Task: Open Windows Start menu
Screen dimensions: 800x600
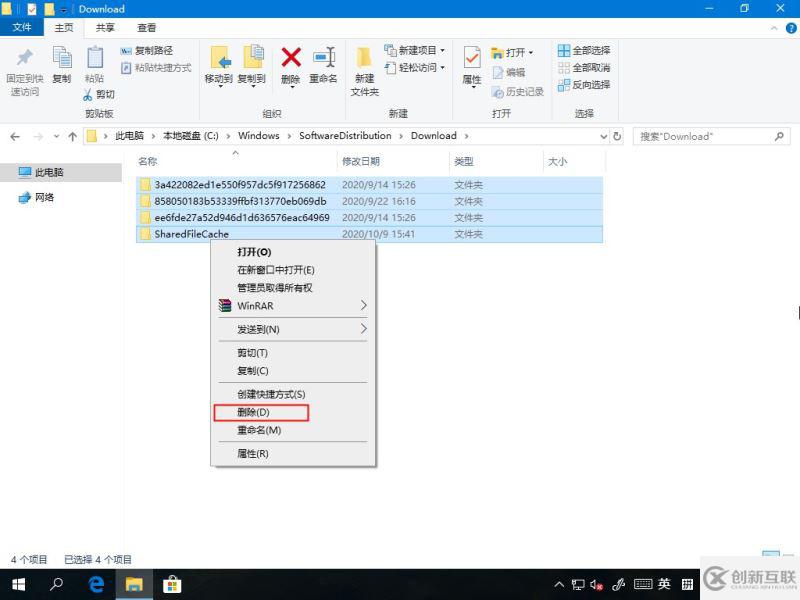Action: click(19, 584)
